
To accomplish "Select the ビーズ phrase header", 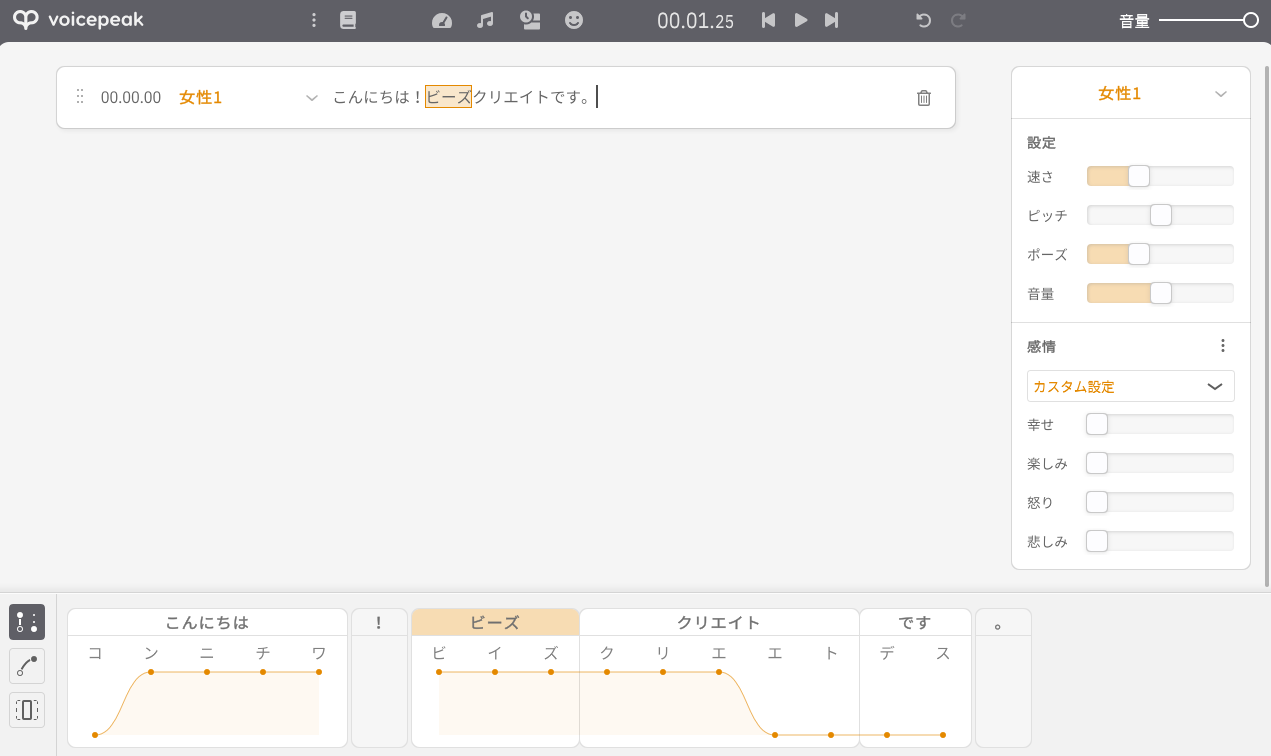I will click(x=495, y=622).
